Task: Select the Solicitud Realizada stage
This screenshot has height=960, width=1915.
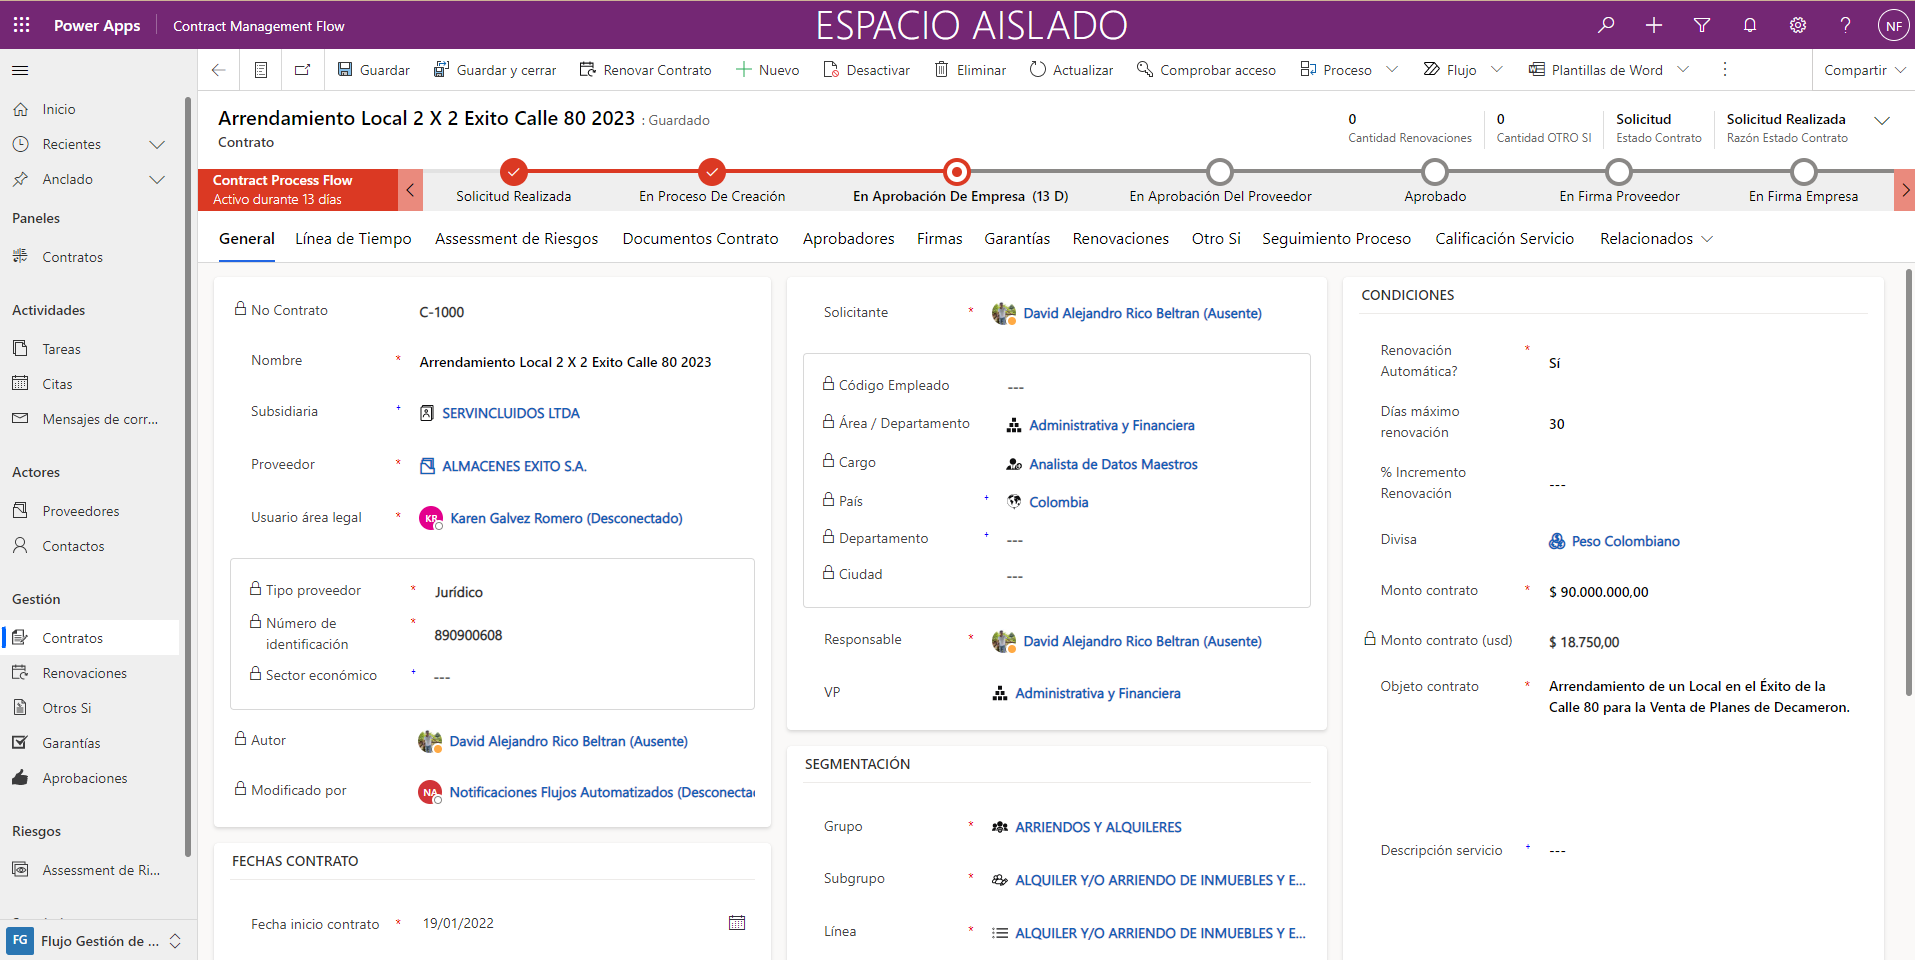Action: pos(514,172)
